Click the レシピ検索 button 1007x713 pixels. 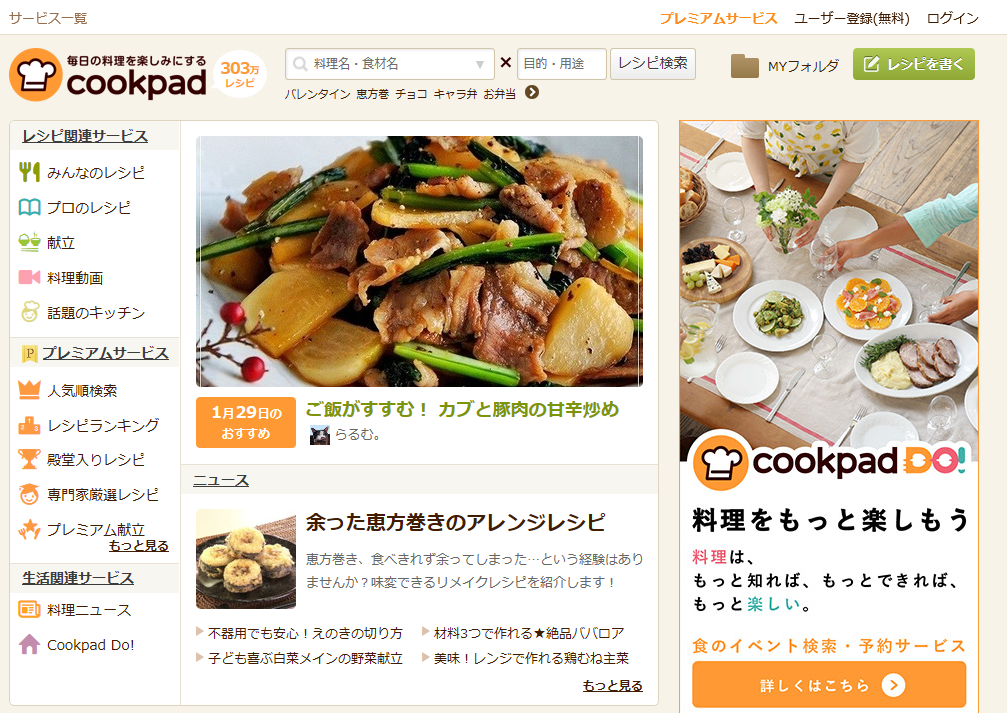pos(652,64)
